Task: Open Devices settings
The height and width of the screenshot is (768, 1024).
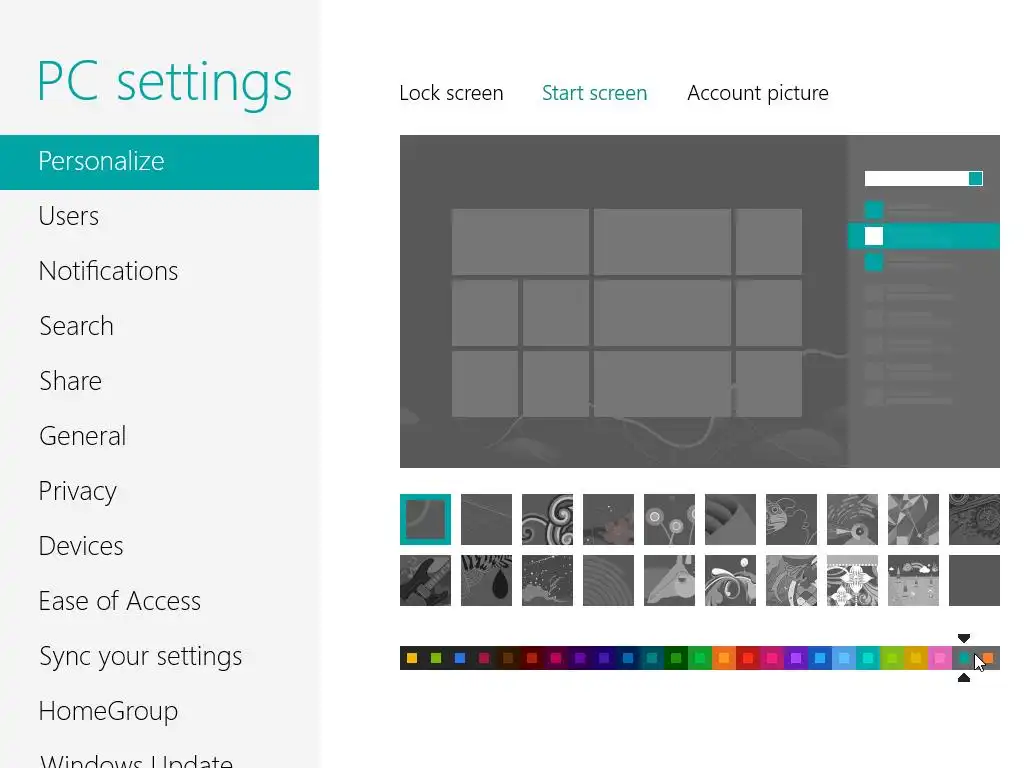Action: (x=81, y=546)
